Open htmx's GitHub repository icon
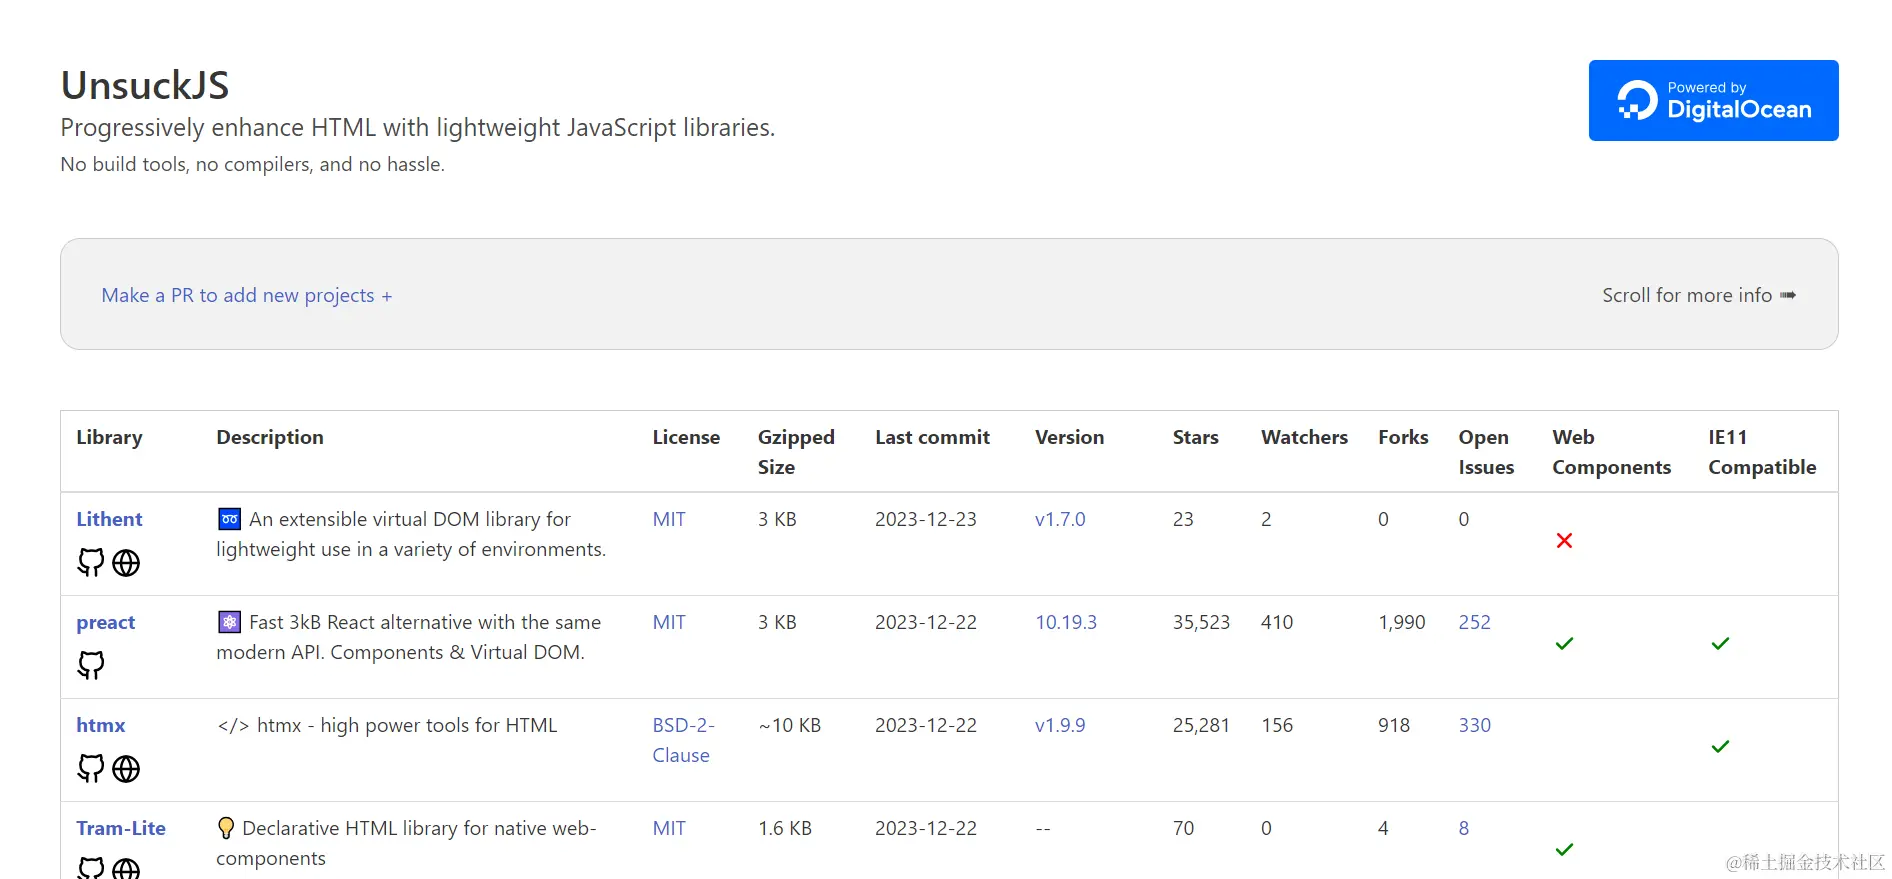The height and width of the screenshot is (879, 1892). [91, 769]
